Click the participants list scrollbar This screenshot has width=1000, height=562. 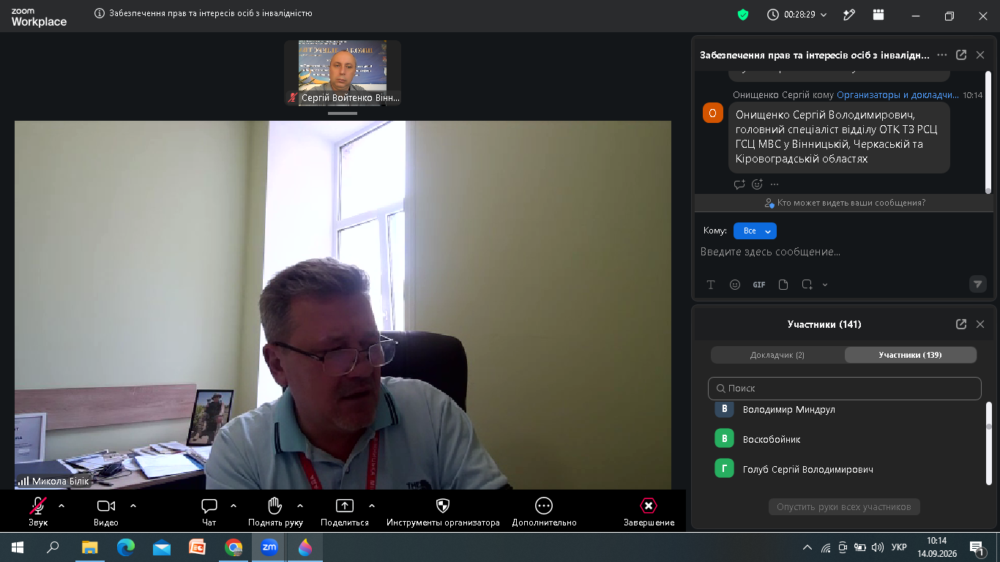[x=989, y=443]
